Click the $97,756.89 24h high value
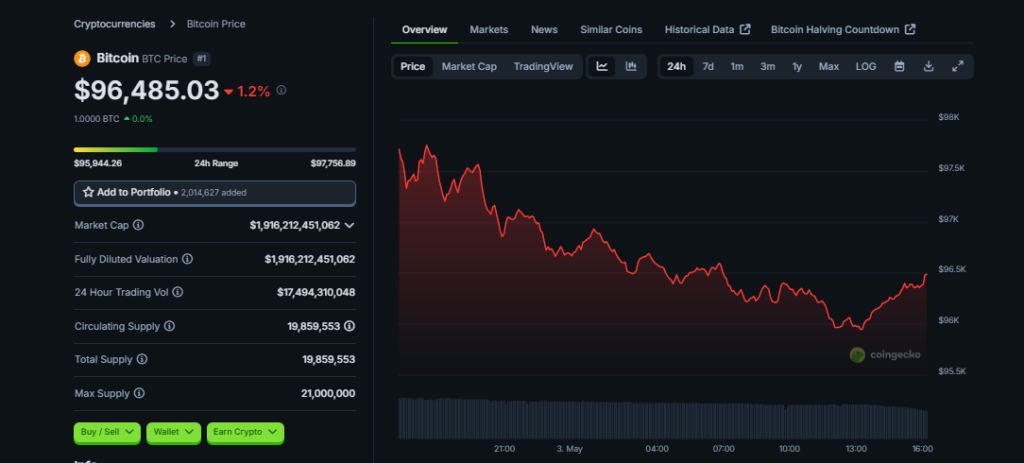1024x463 pixels. pos(333,163)
